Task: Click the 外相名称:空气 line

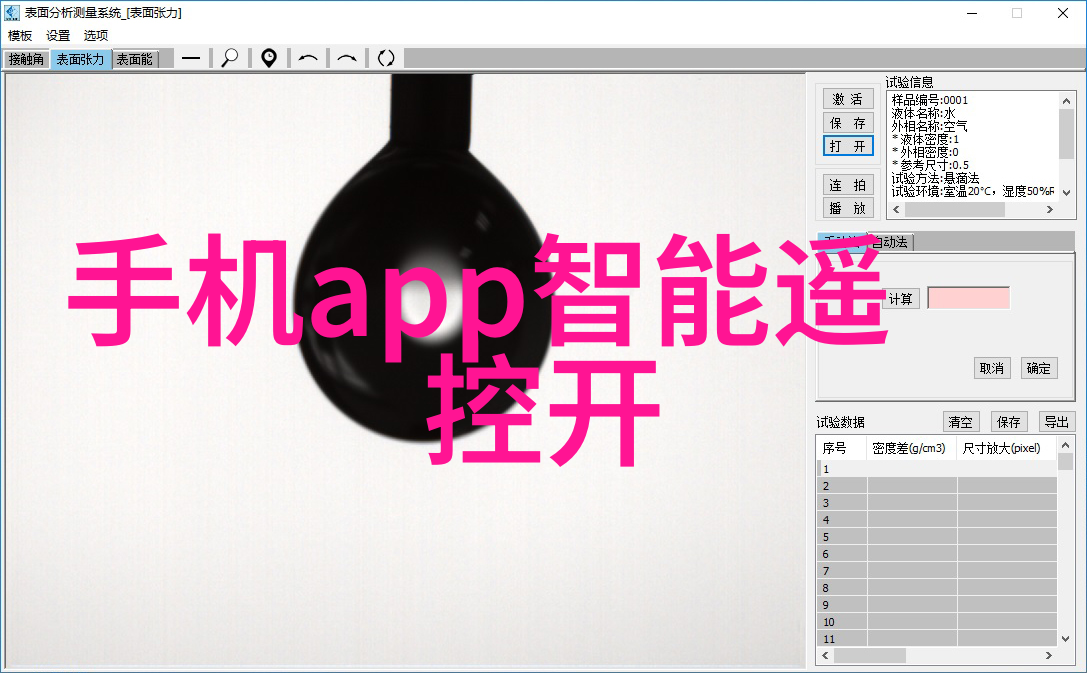Action: click(930, 126)
